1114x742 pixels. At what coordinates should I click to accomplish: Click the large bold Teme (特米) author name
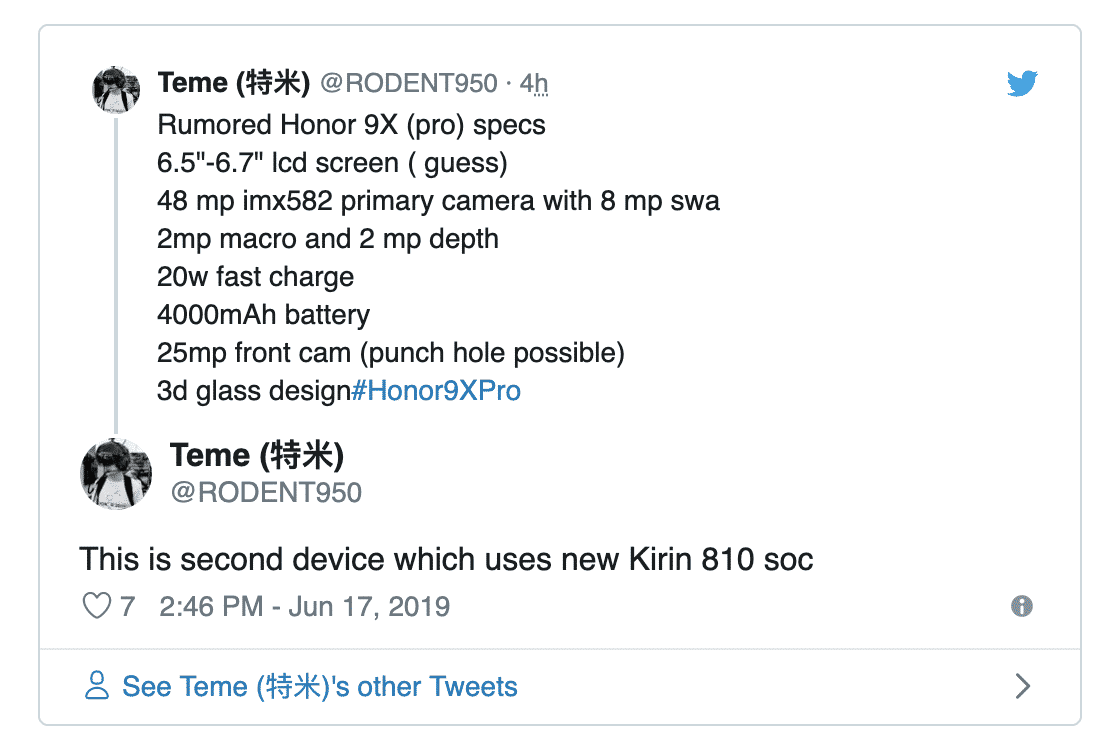(257, 456)
